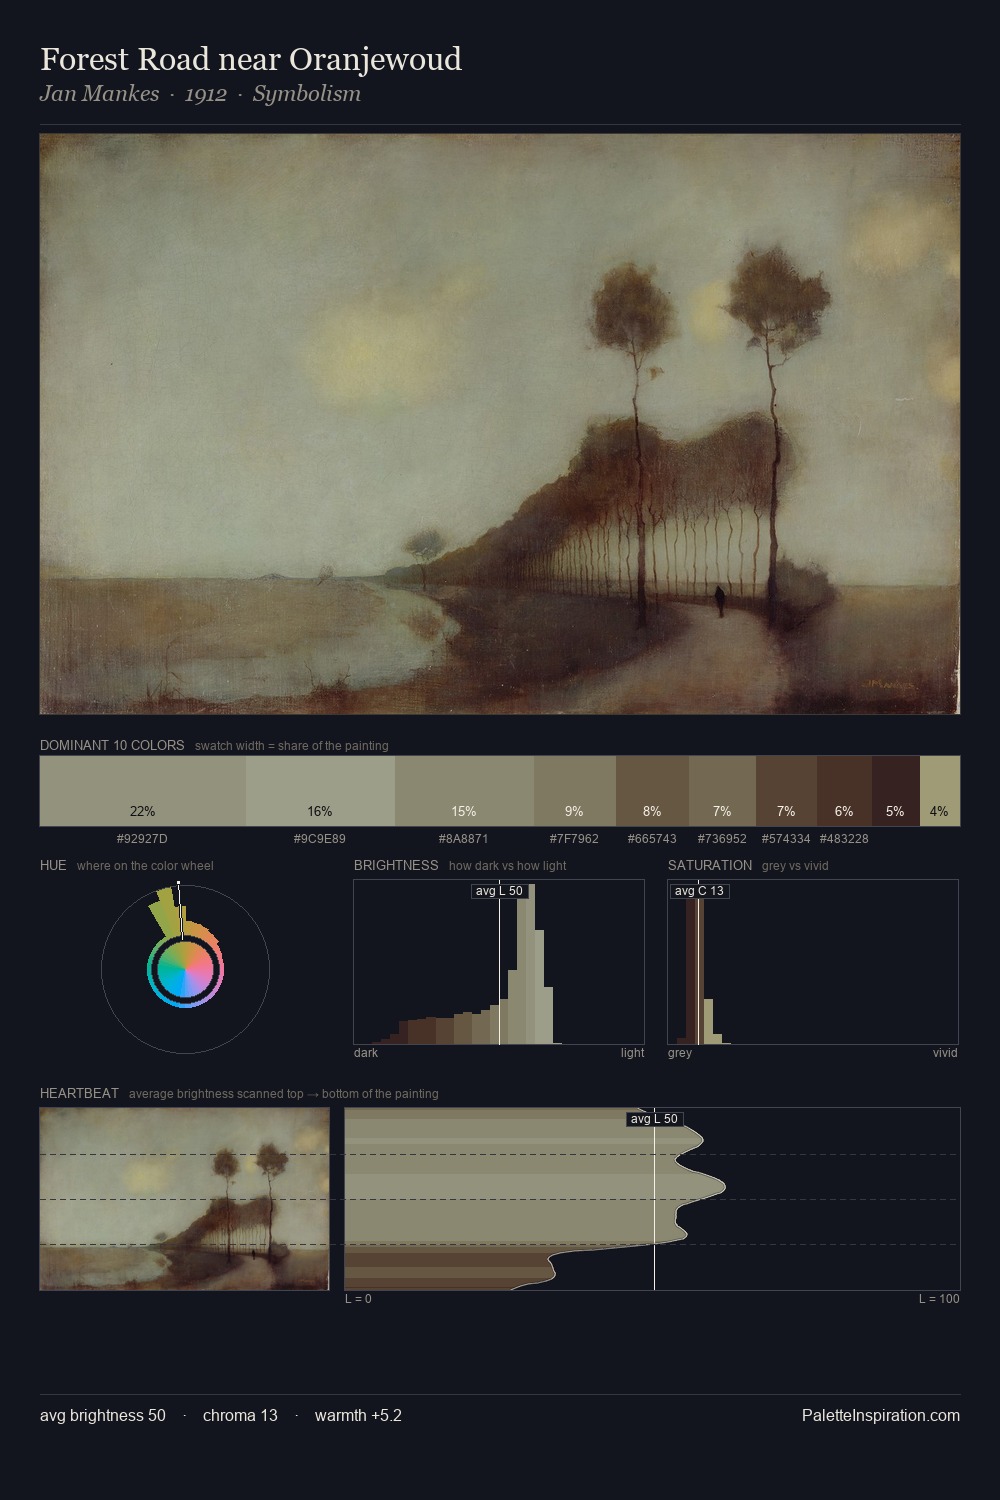Screen dimensions: 1000x1500
Task: Click the 16% swatch #9C9E89
Action: (x=320, y=791)
